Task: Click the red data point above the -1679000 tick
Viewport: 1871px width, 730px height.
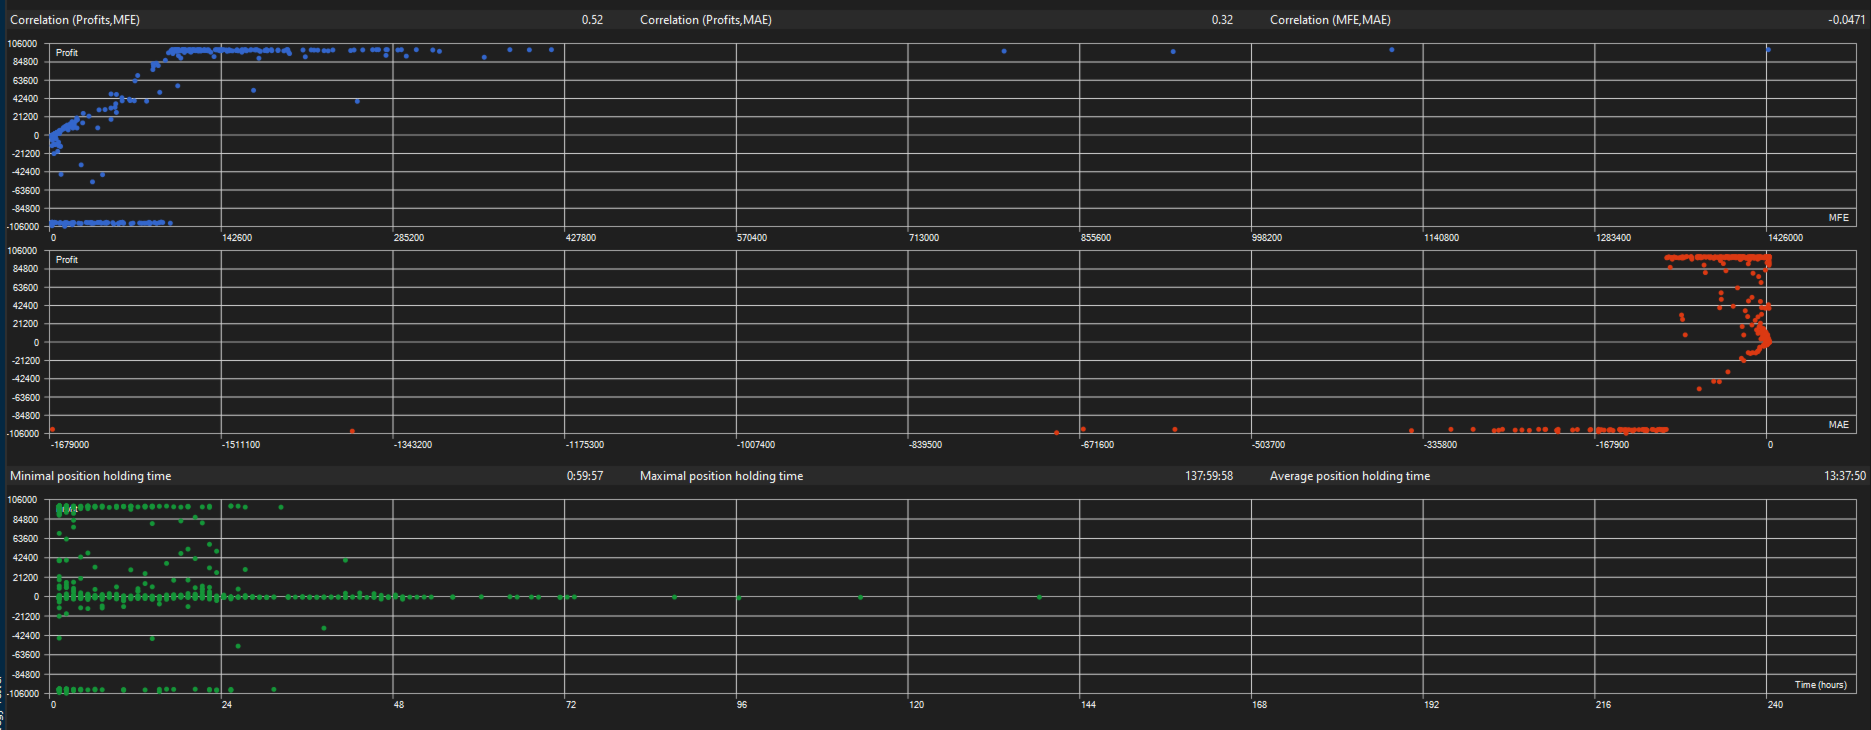Action: click(52, 429)
